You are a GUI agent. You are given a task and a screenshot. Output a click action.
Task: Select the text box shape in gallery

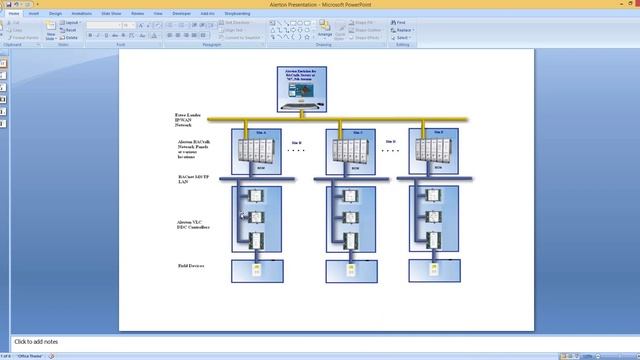click(273, 23)
